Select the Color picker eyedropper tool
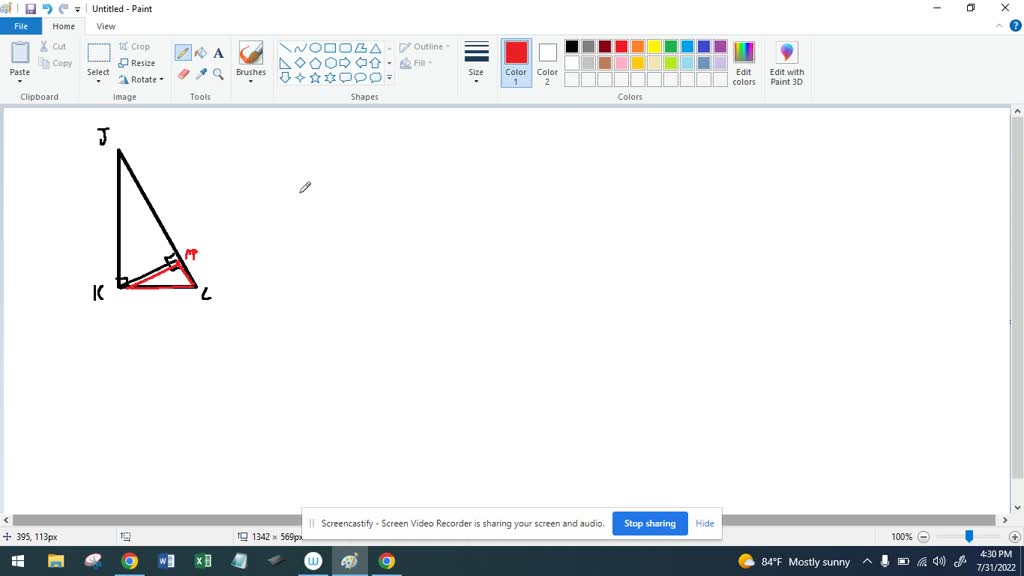The image size is (1024, 576). pos(201,74)
